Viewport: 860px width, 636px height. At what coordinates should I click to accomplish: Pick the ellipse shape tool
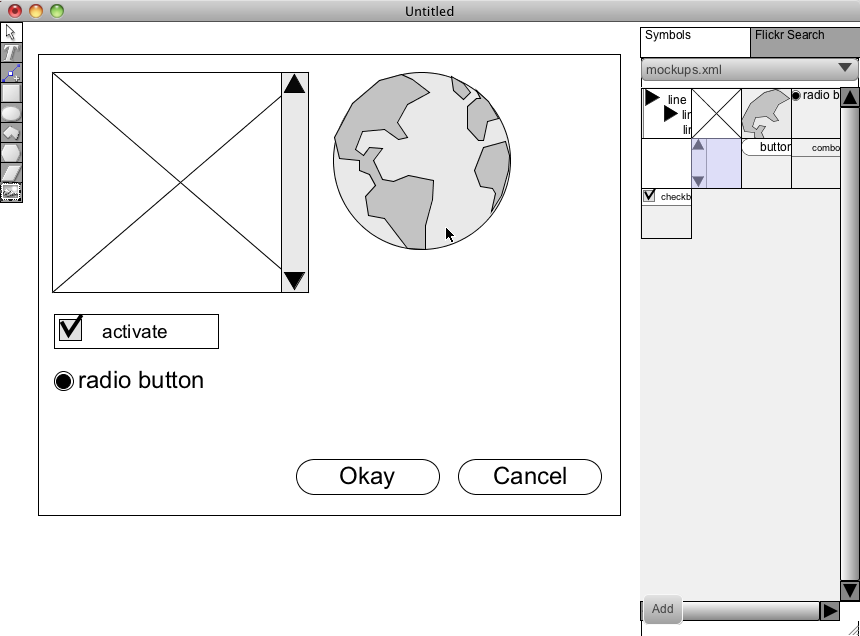11,113
